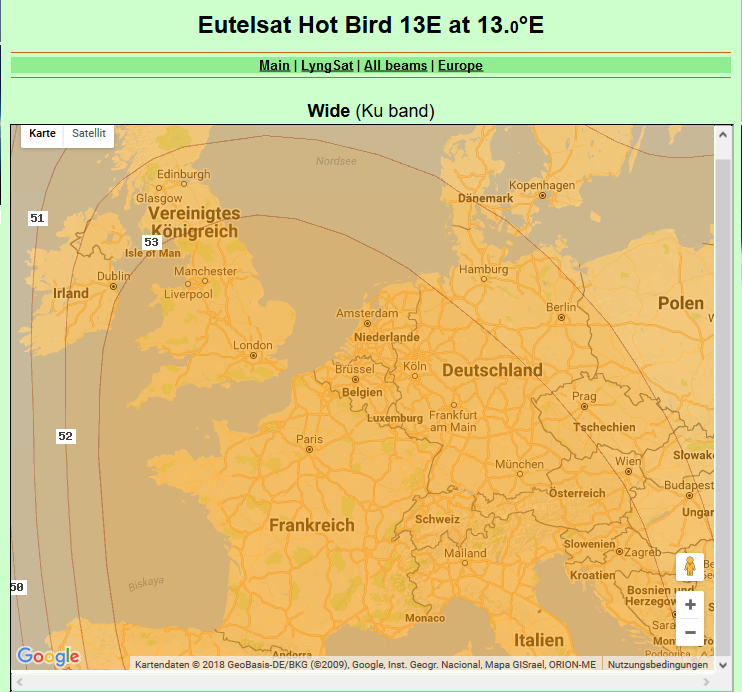
Task: Open the Main link
Action: click(x=274, y=66)
